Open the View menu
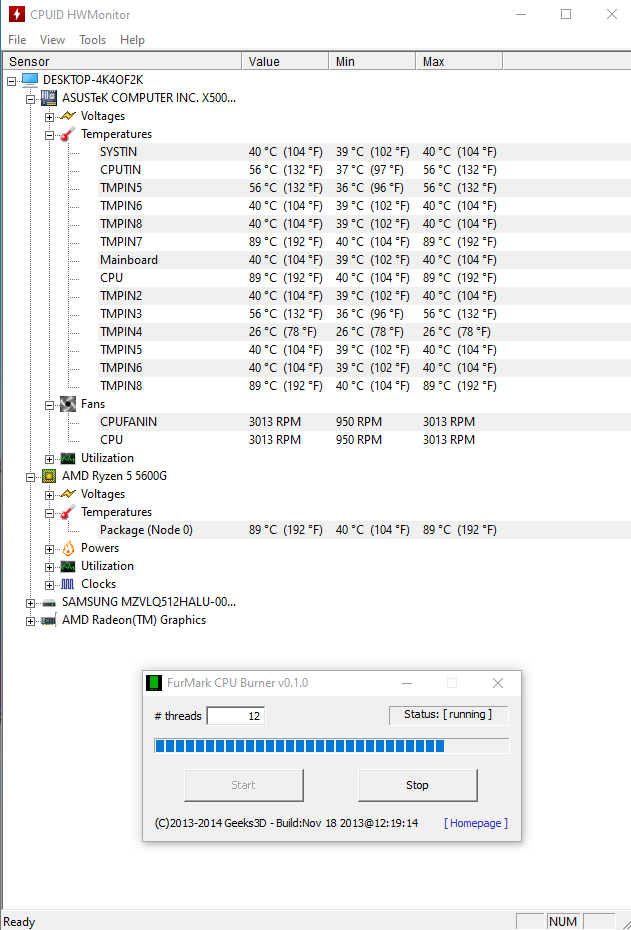 click(52, 40)
